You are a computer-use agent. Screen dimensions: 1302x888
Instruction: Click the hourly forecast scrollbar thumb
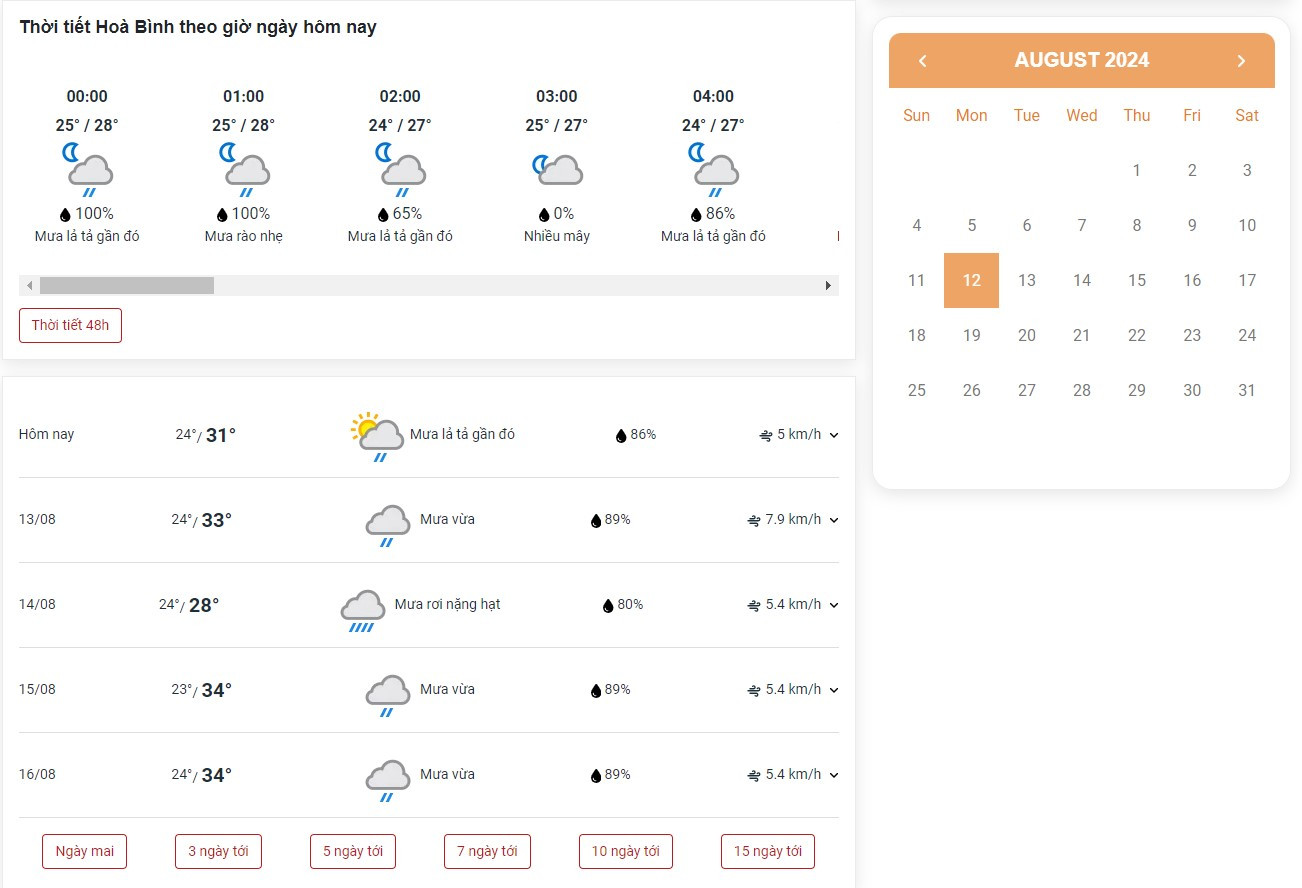[127, 286]
